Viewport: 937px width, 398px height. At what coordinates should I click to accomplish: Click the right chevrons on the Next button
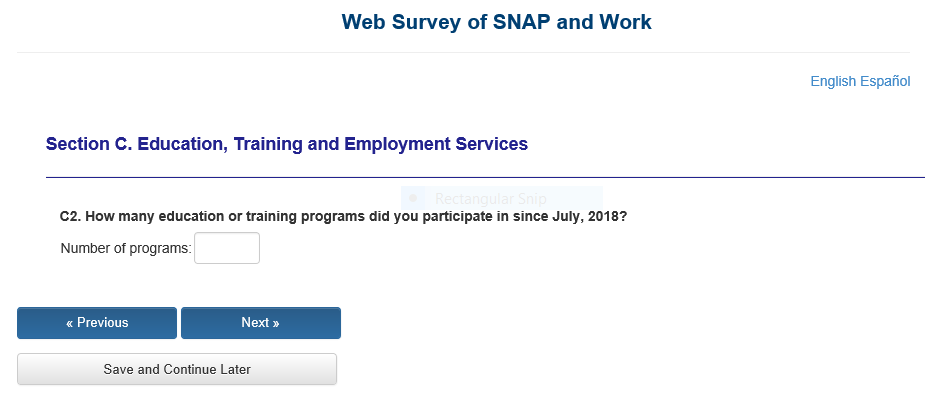click(x=275, y=323)
